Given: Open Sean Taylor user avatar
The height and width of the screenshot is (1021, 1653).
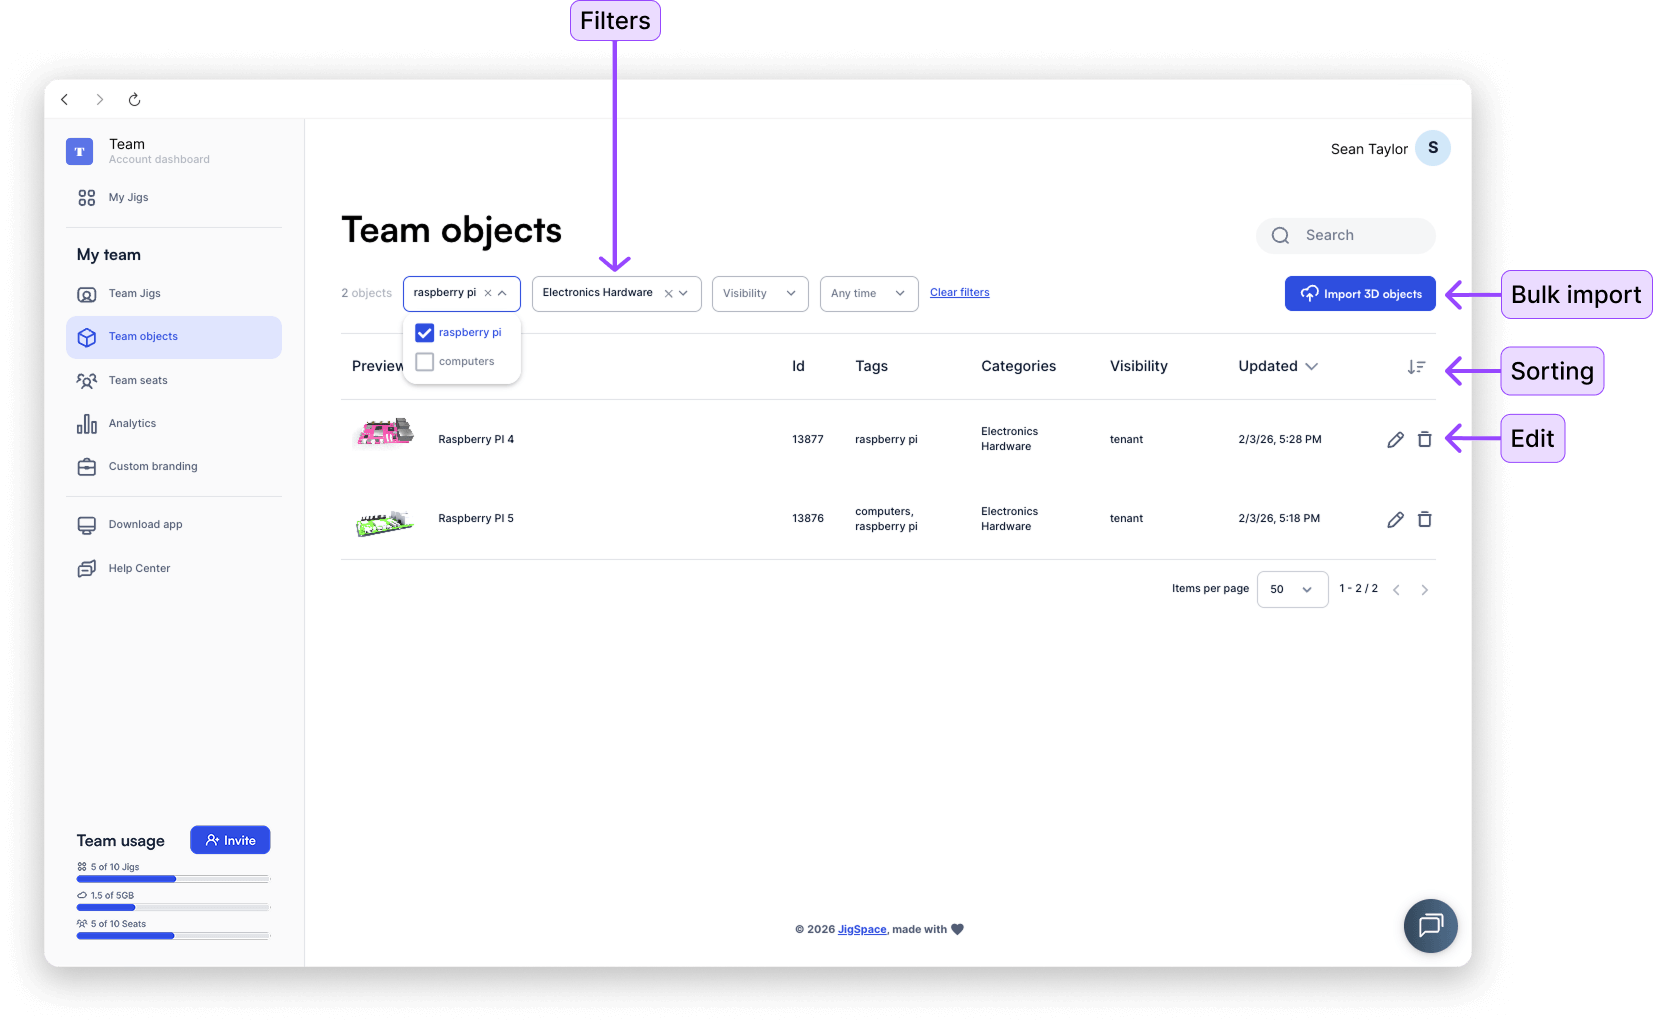Looking at the screenshot, I should click(1433, 148).
